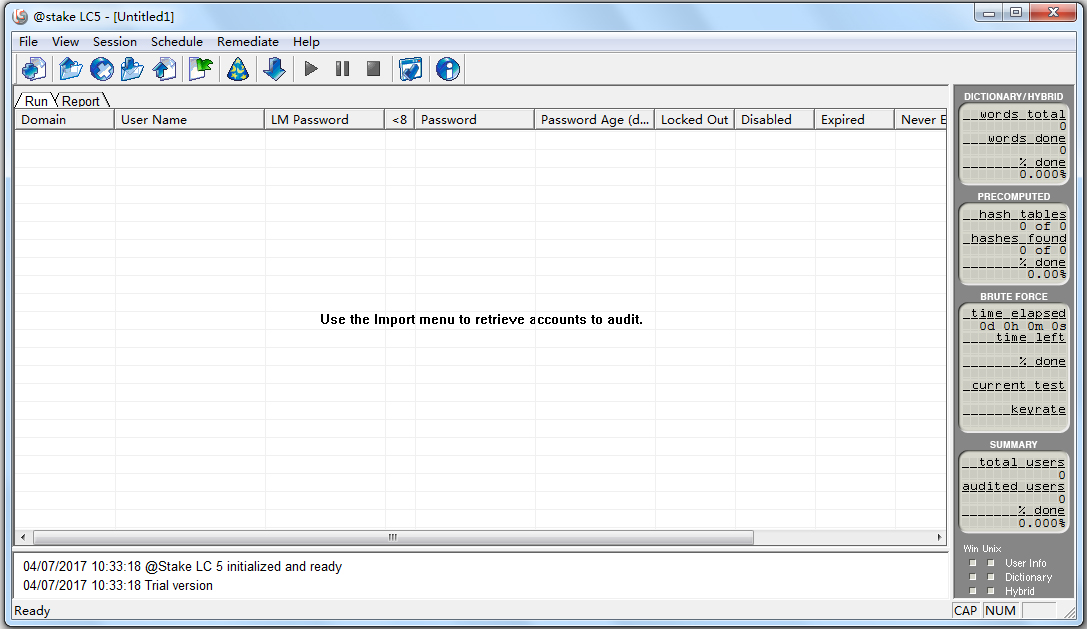This screenshot has height=629, width=1087.
Task: Toggle the Win User Info checkbox
Action: coord(973,563)
